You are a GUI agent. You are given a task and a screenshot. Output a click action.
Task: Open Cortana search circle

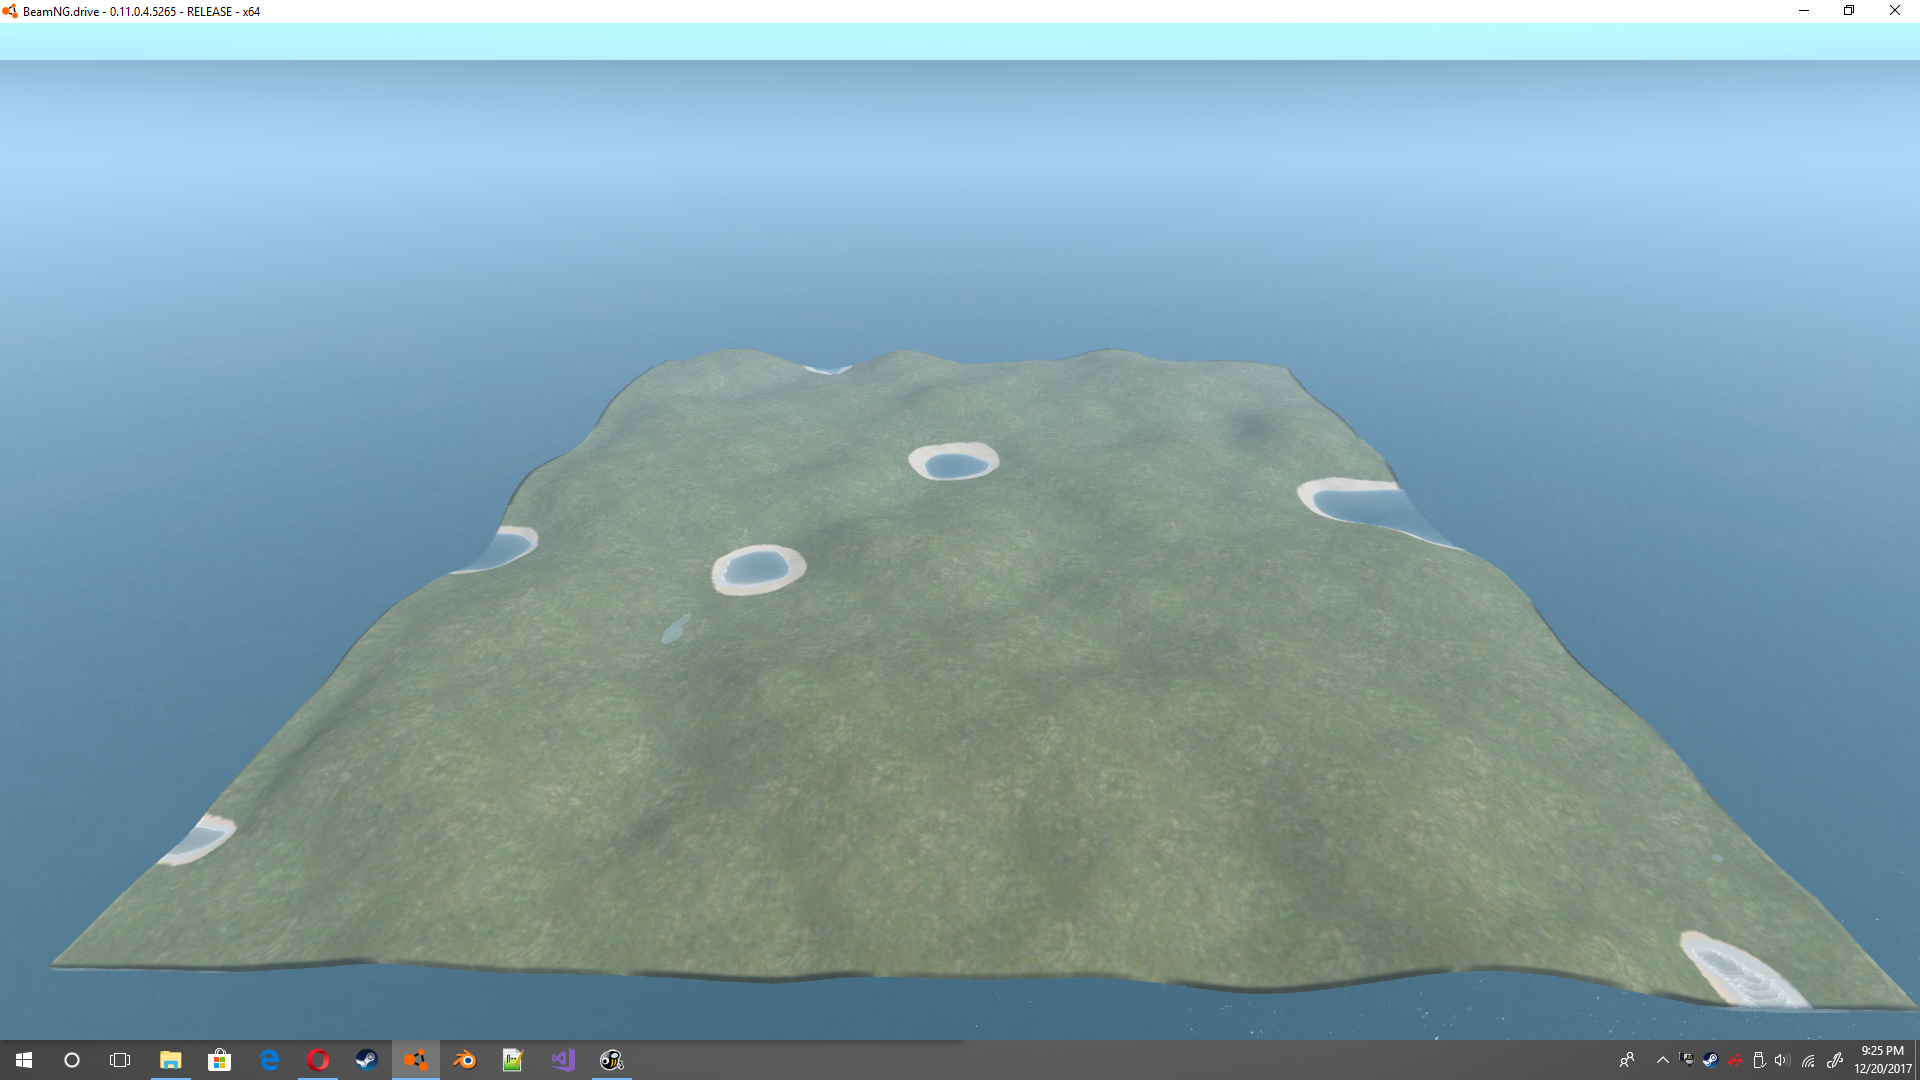click(x=72, y=1060)
